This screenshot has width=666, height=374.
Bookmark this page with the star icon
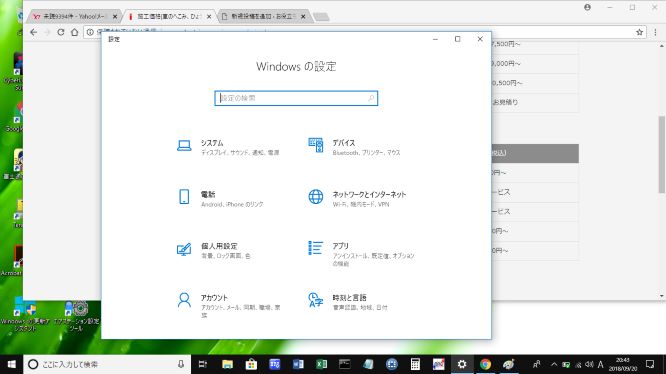tap(639, 32)
